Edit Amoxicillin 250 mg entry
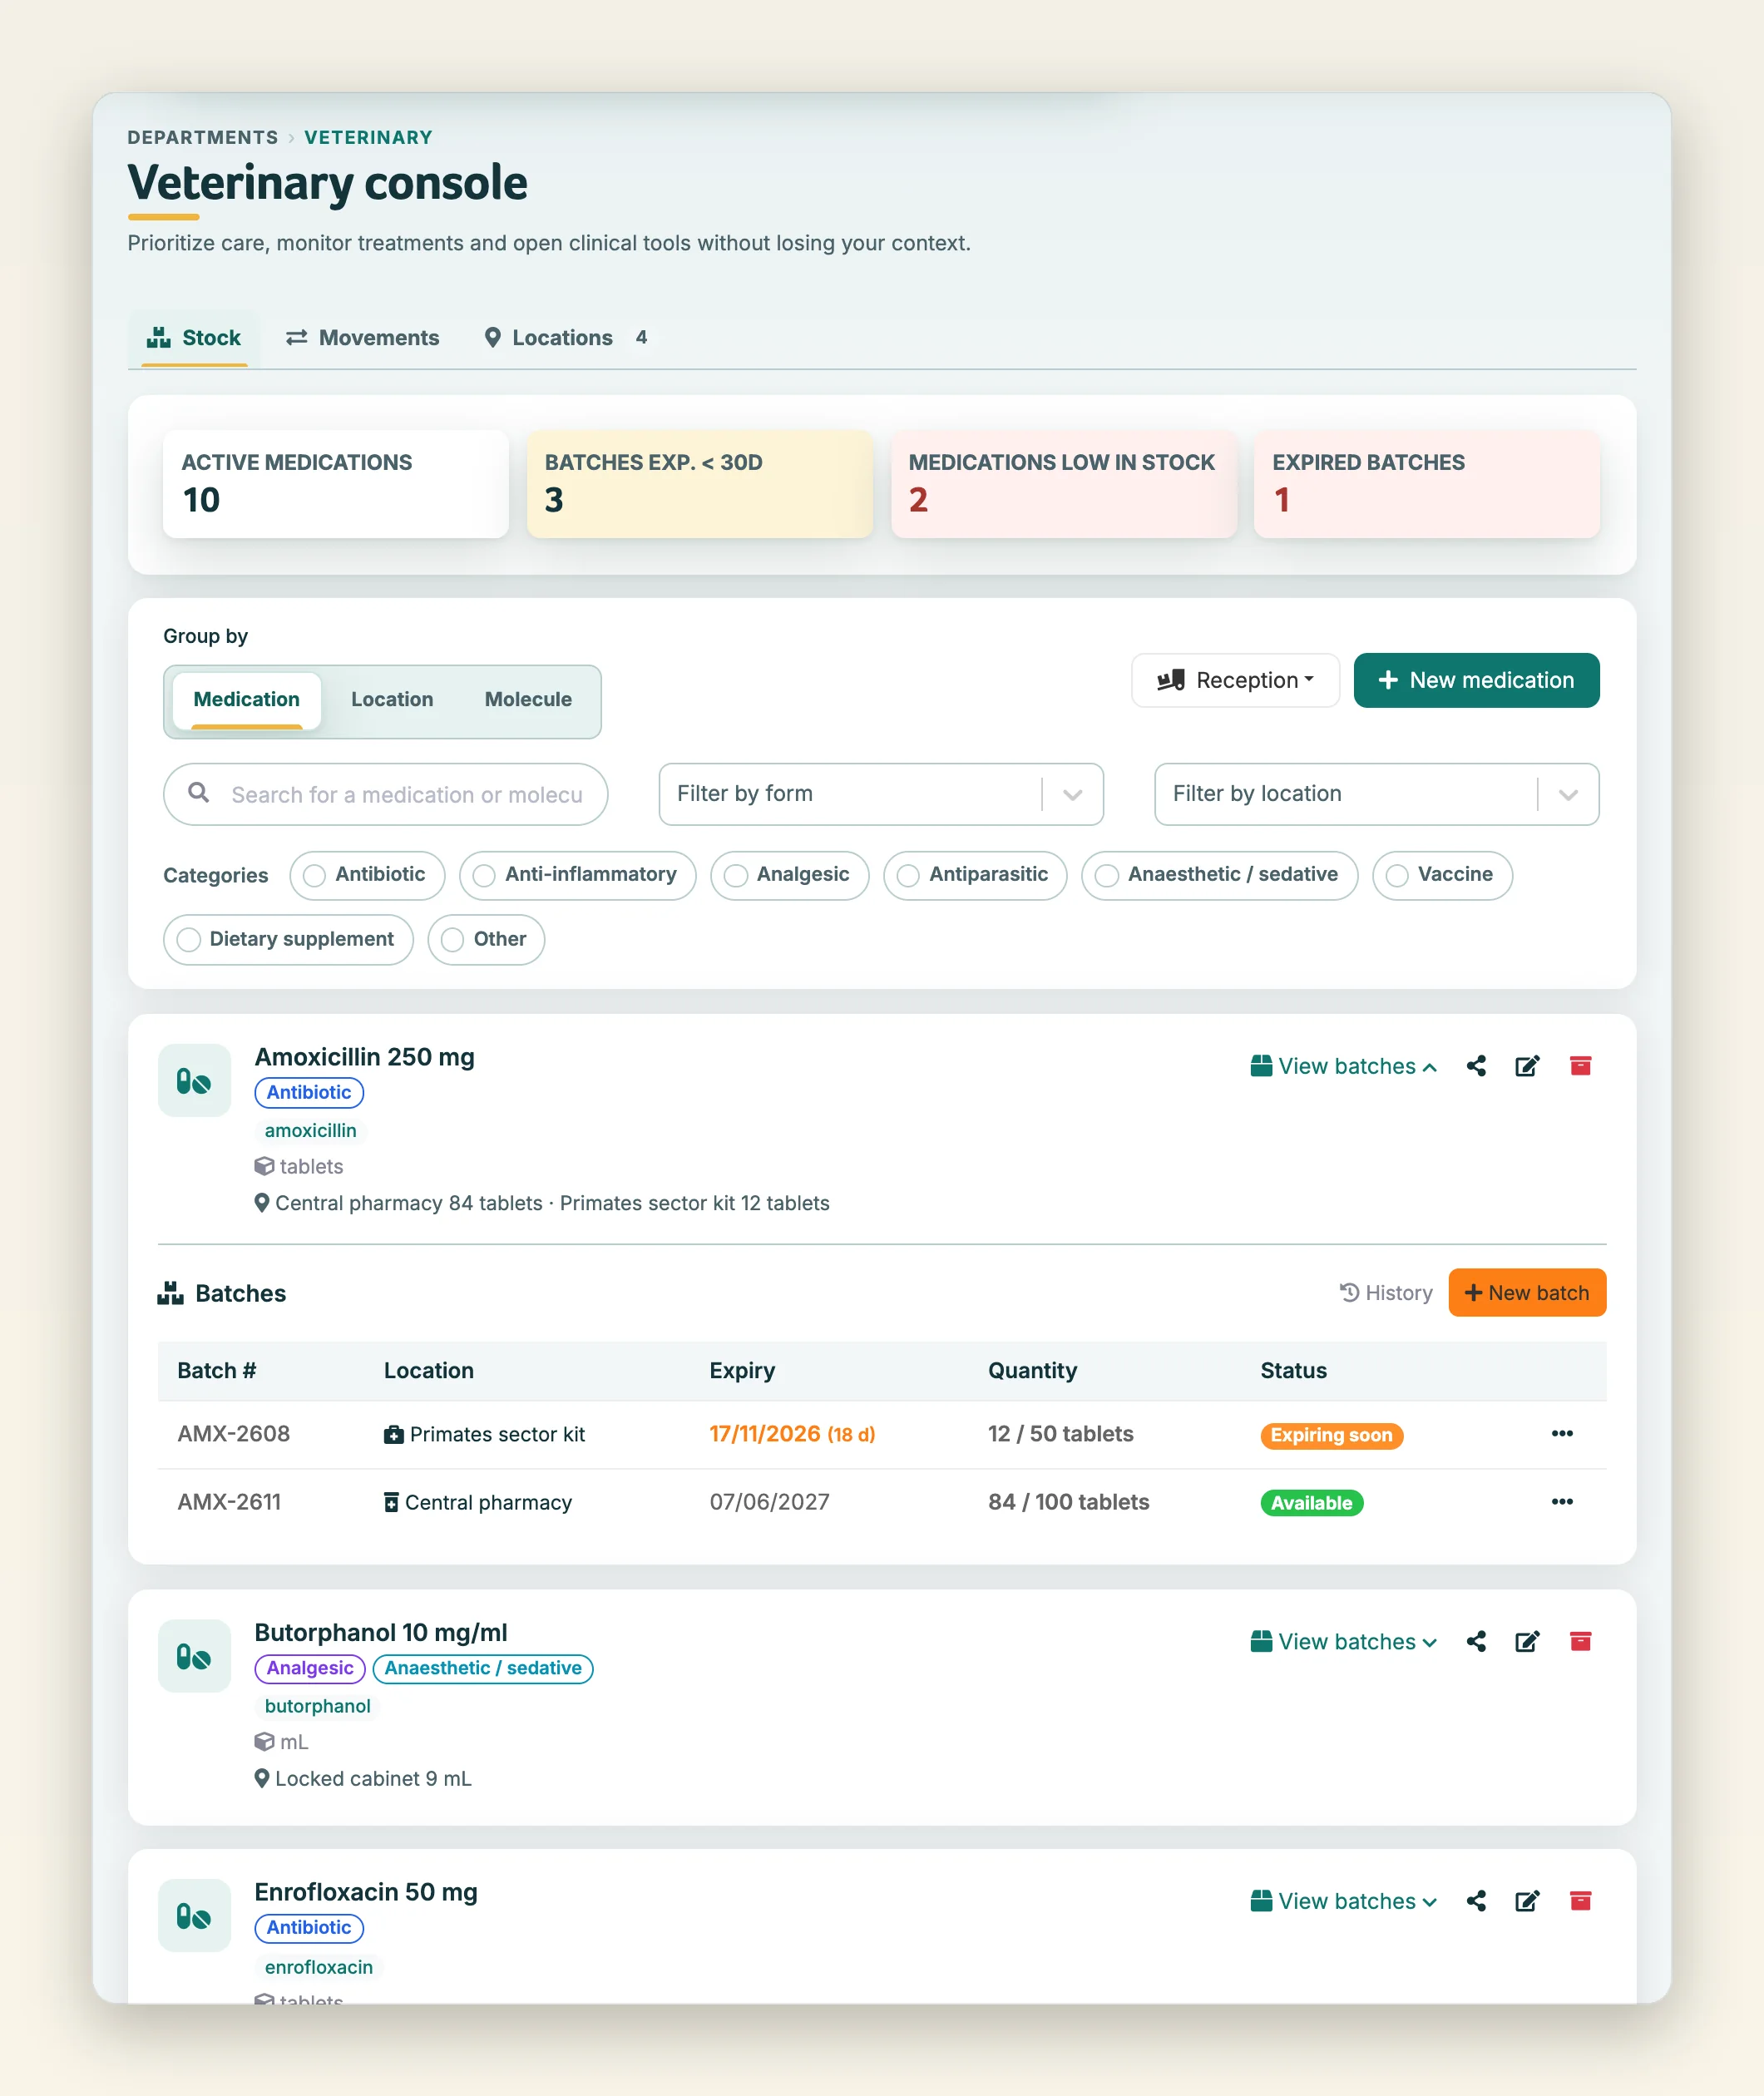The height and width of the screenshot is (2096, 1764). [1527, 1066]
